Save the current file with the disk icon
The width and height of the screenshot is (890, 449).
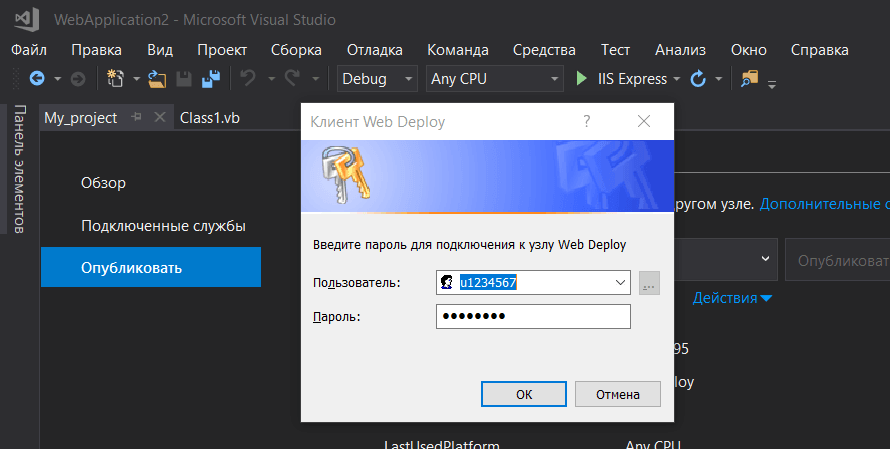tap(184, 79)
